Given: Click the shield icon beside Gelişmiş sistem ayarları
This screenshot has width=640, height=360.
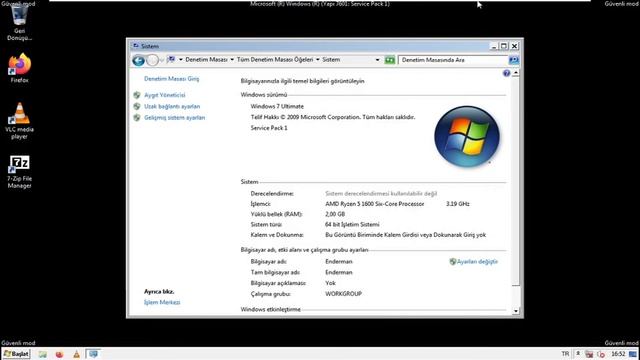Looking at the screenshot, I should point(137,118).
